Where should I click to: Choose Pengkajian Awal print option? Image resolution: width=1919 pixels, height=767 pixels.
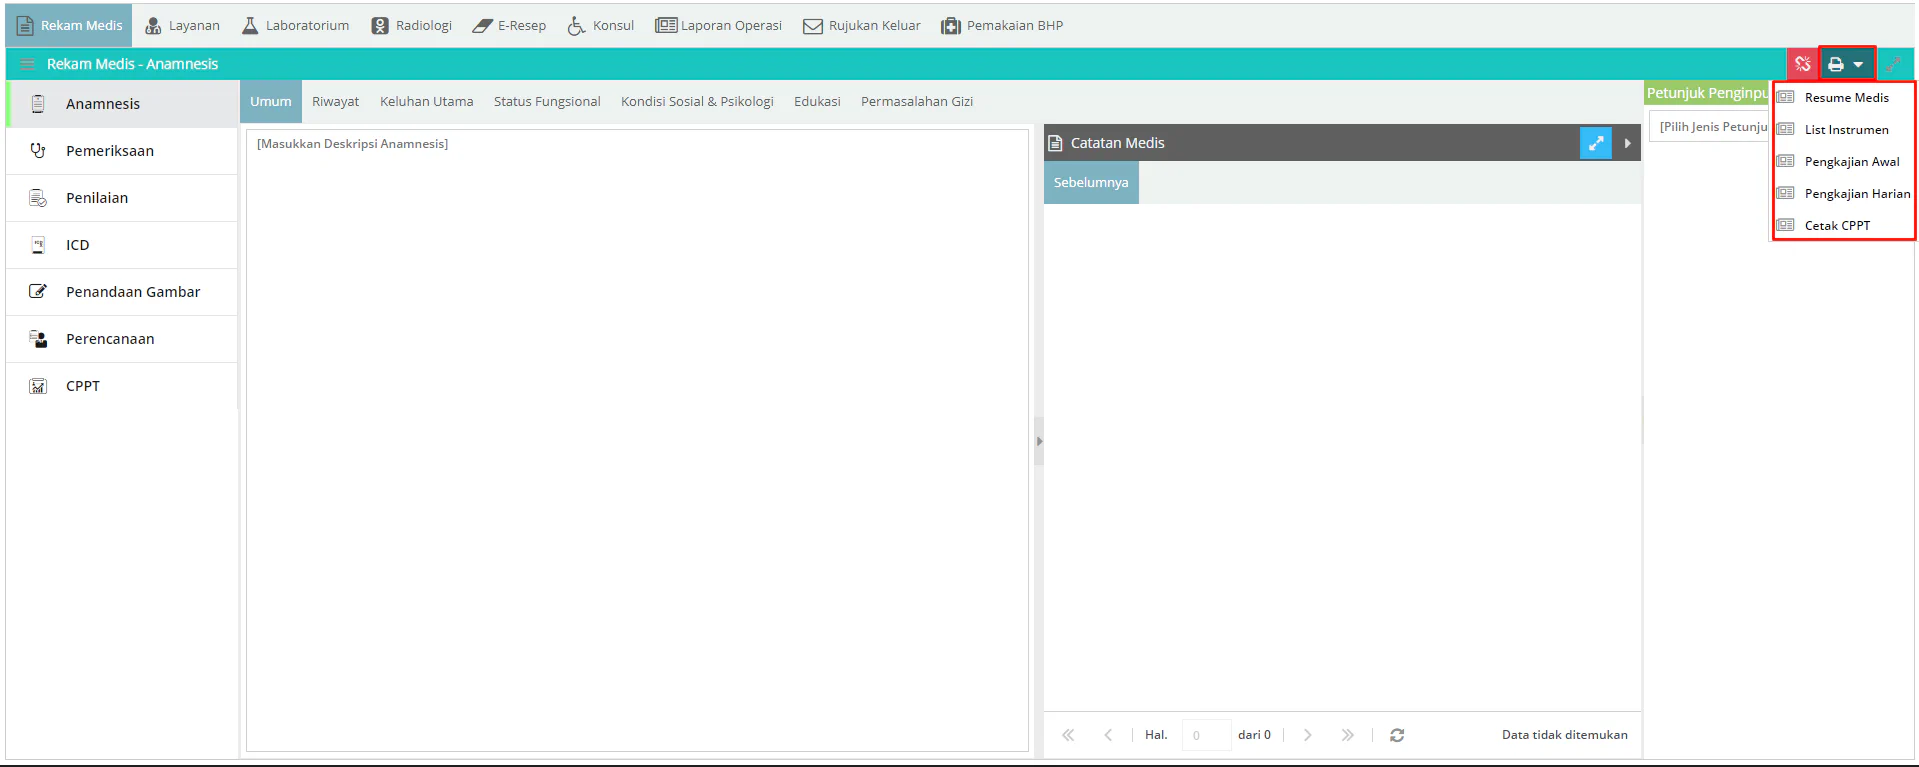click(x=1844, y=161)
